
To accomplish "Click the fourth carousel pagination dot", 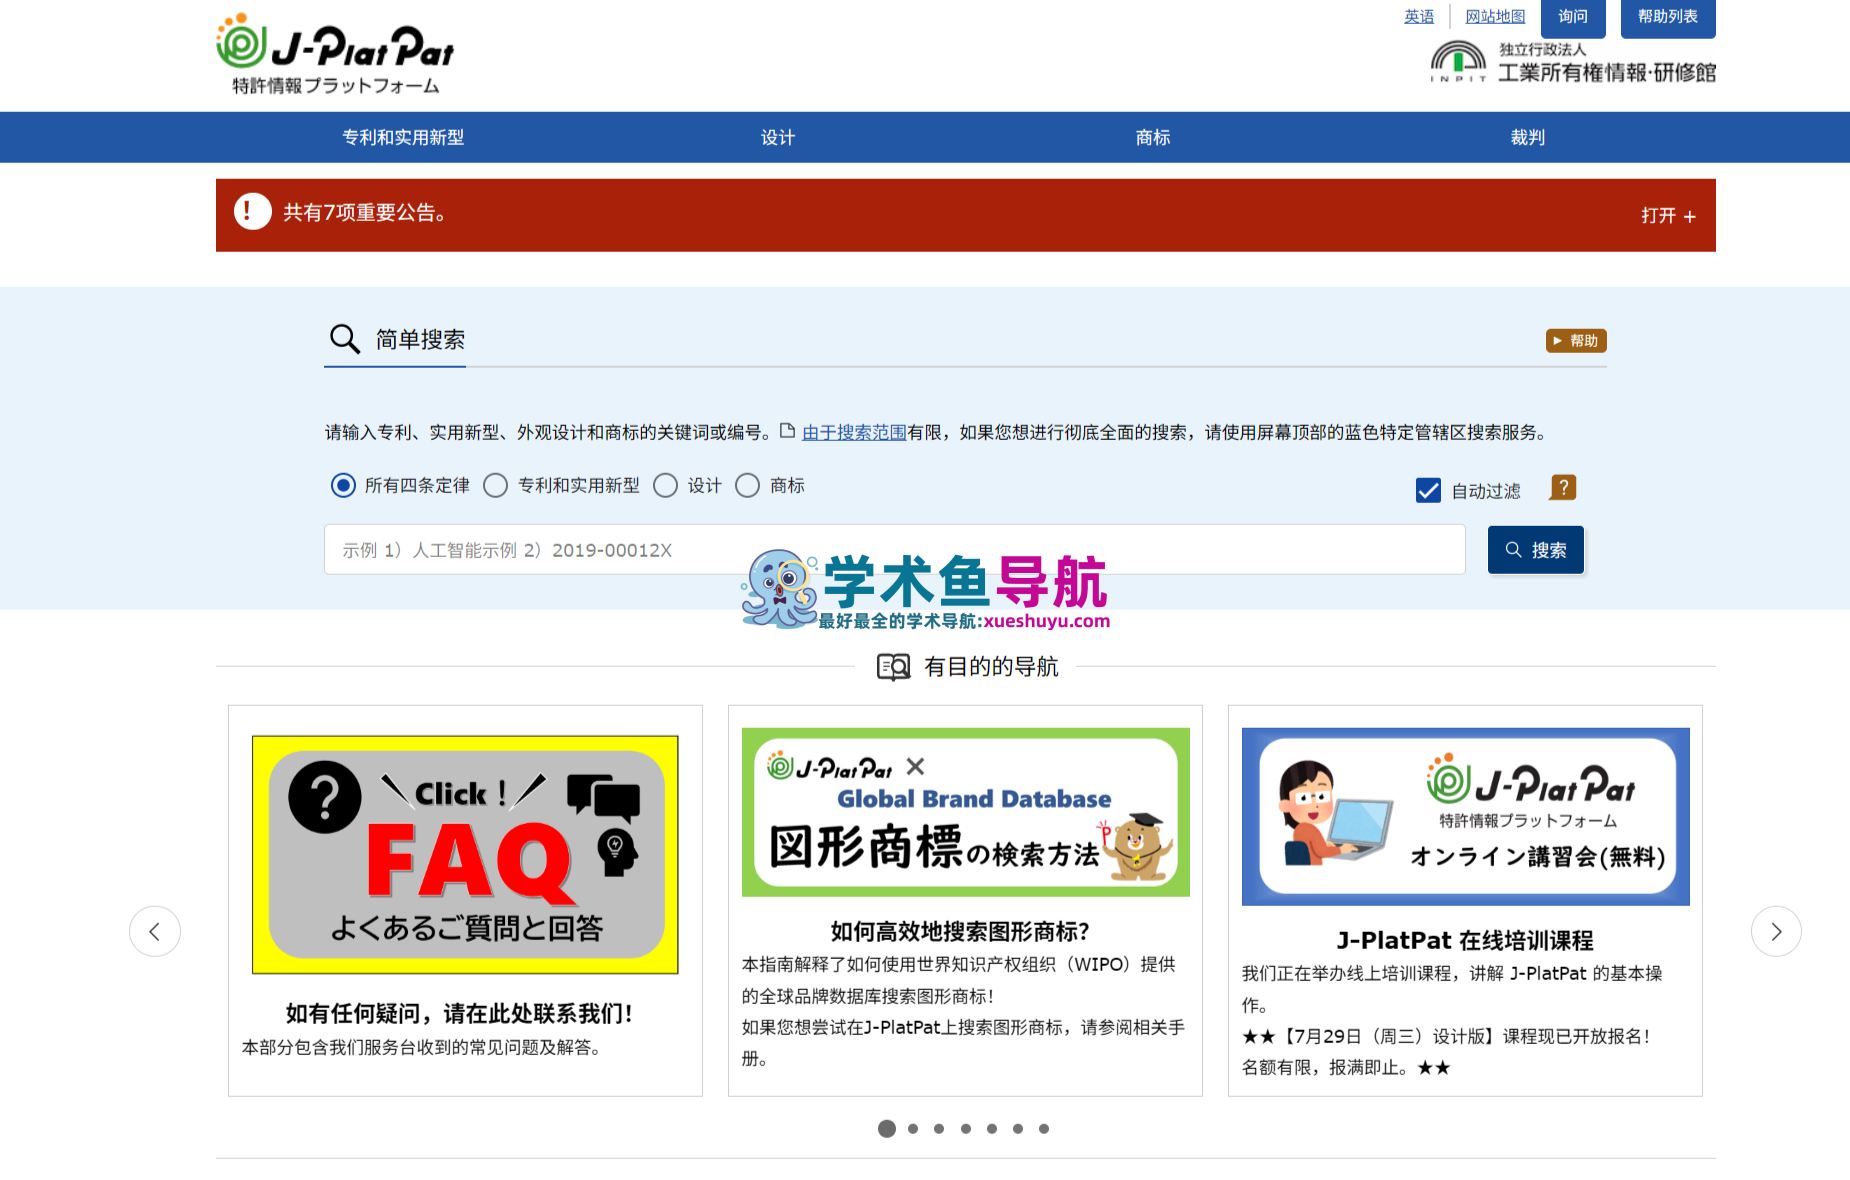I will point(966,1128).
